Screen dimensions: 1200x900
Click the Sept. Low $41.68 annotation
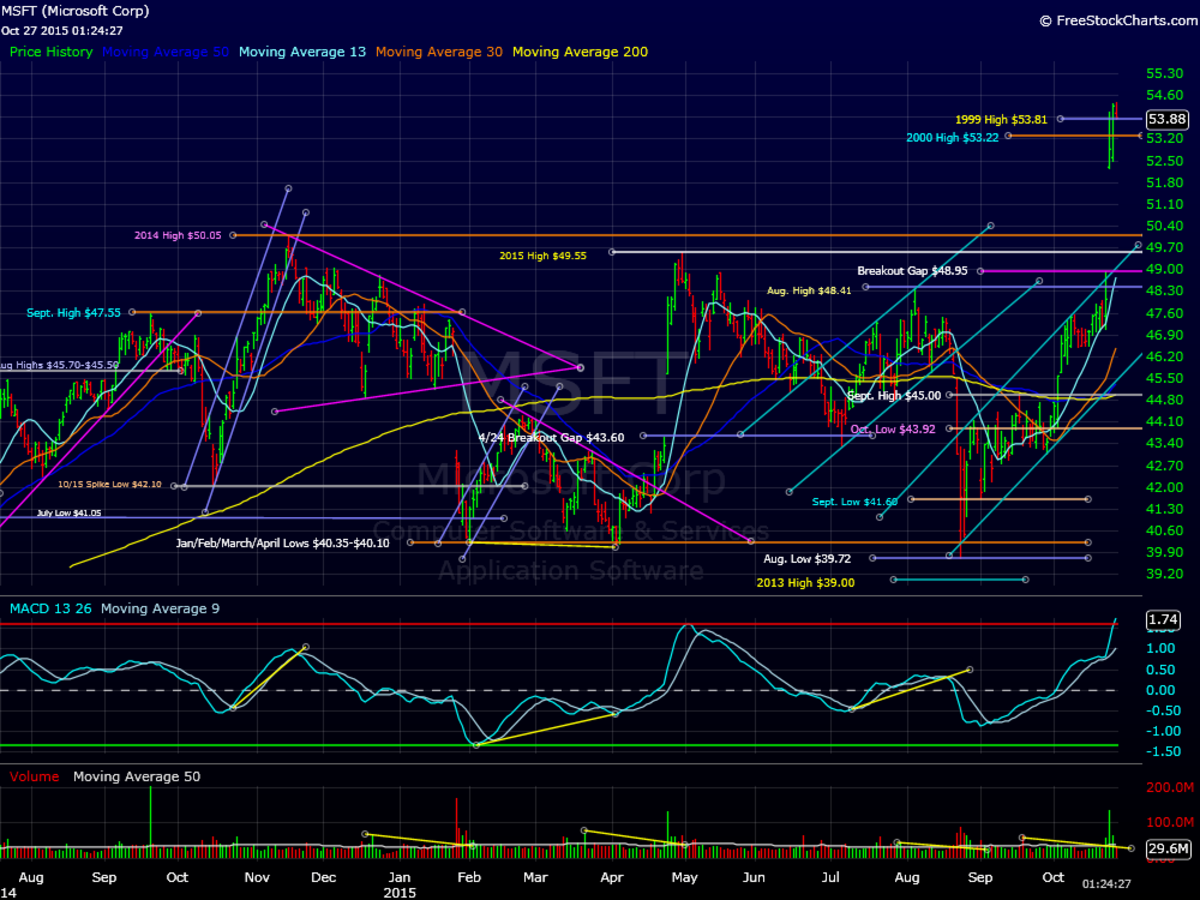point(855,501)
